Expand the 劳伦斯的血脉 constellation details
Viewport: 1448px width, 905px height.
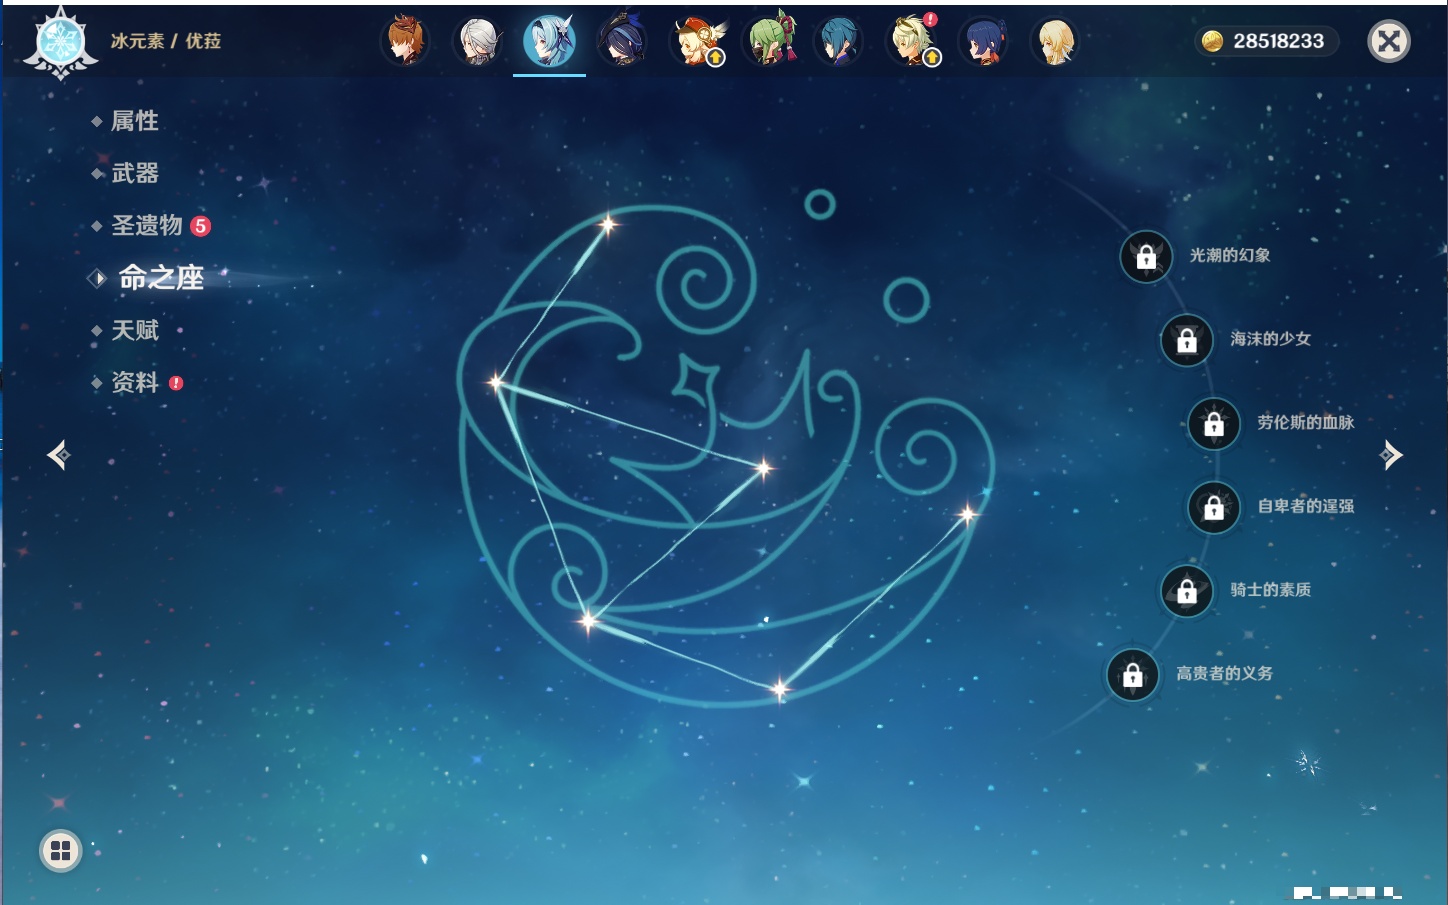[1305, 423]
